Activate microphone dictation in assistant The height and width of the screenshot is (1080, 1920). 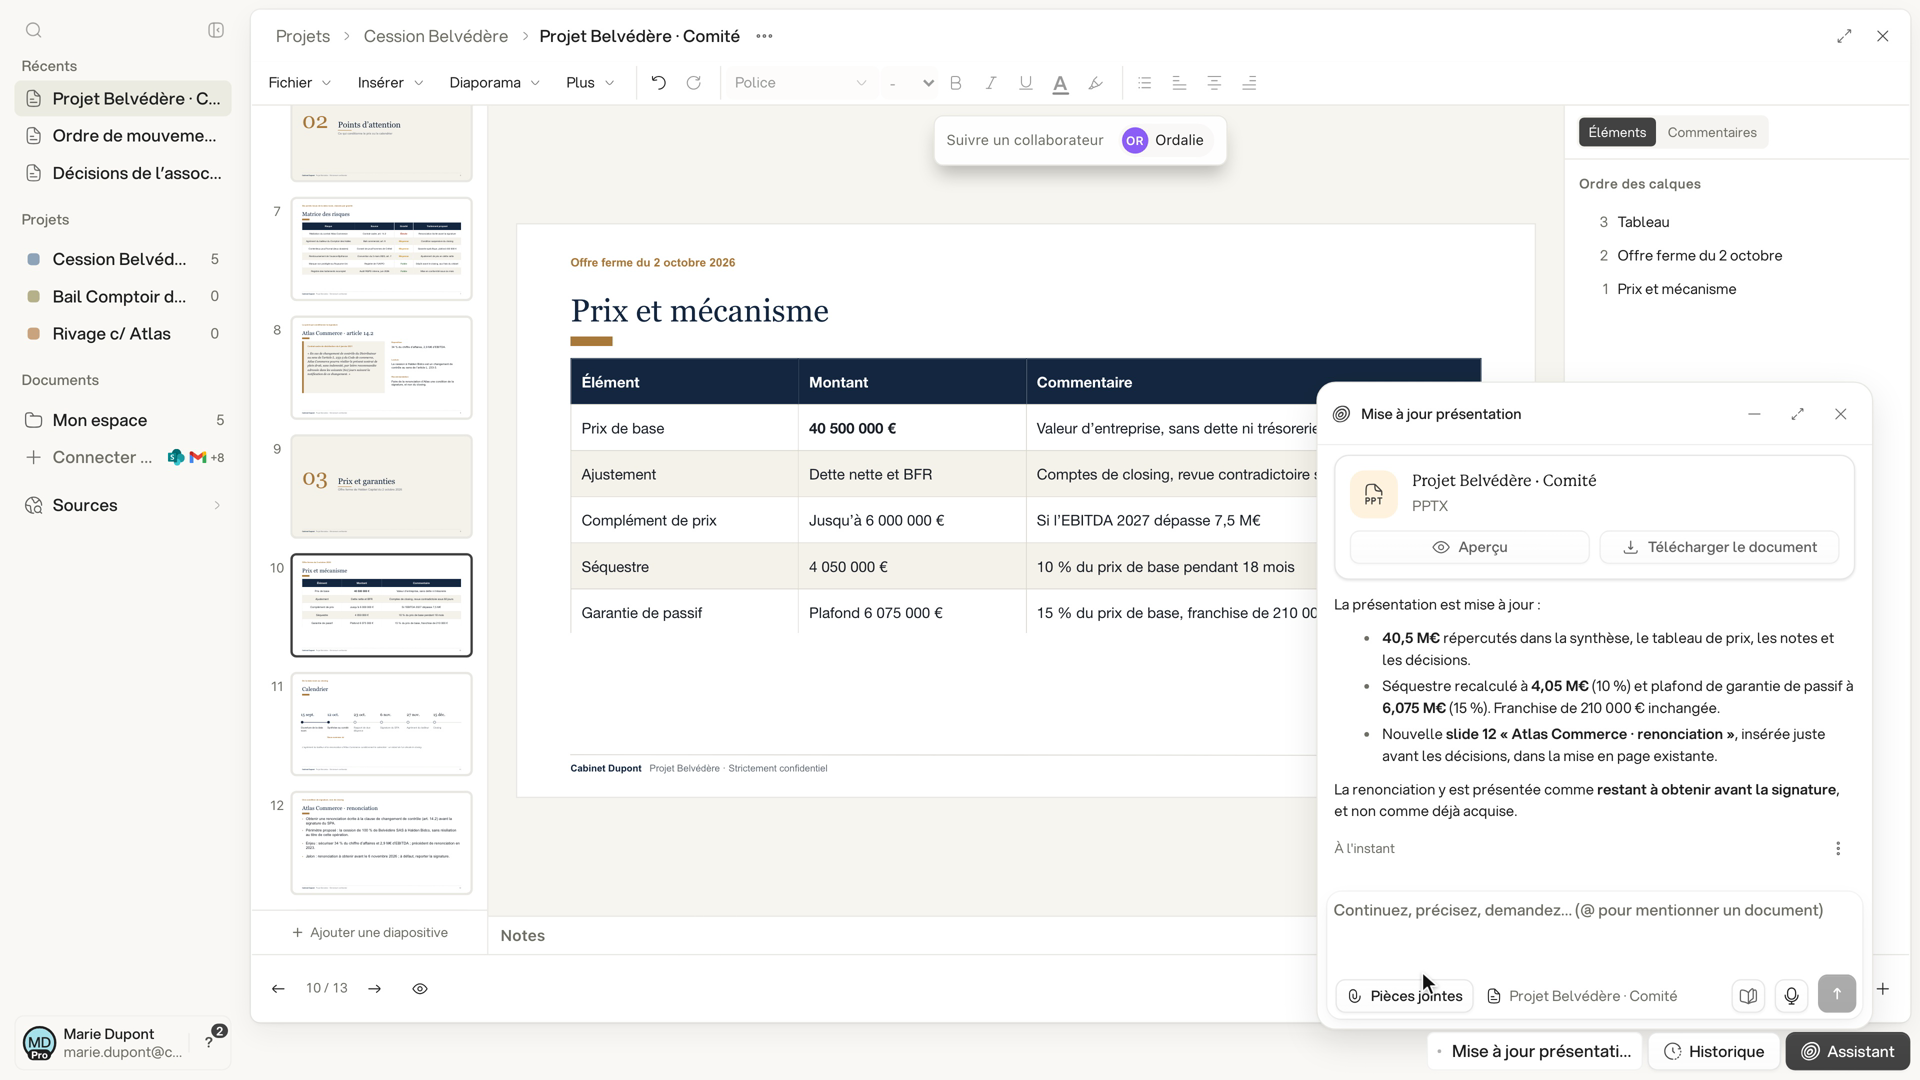[1791, 995]
